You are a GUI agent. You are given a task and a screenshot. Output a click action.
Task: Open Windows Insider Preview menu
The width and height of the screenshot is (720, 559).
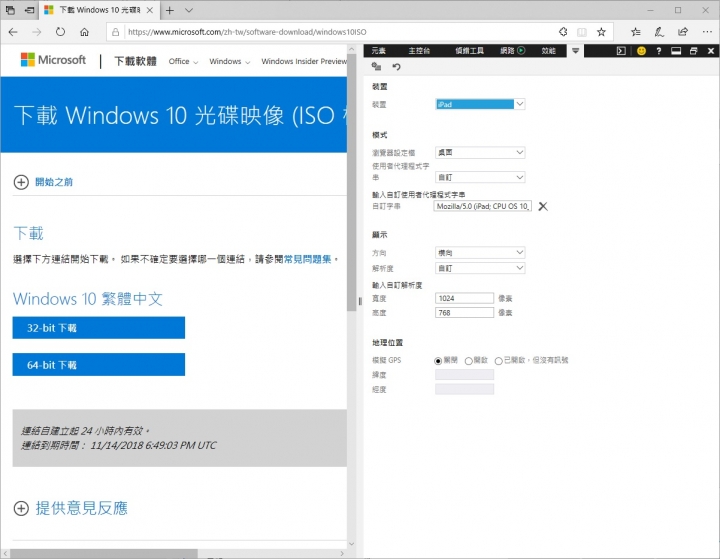[x=304, y=61]
